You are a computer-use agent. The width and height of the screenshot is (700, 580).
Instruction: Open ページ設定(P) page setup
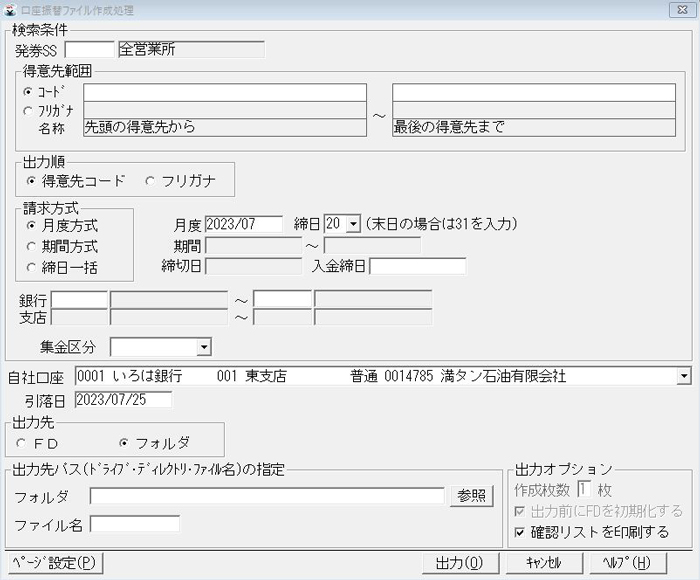tap(55, 563)
